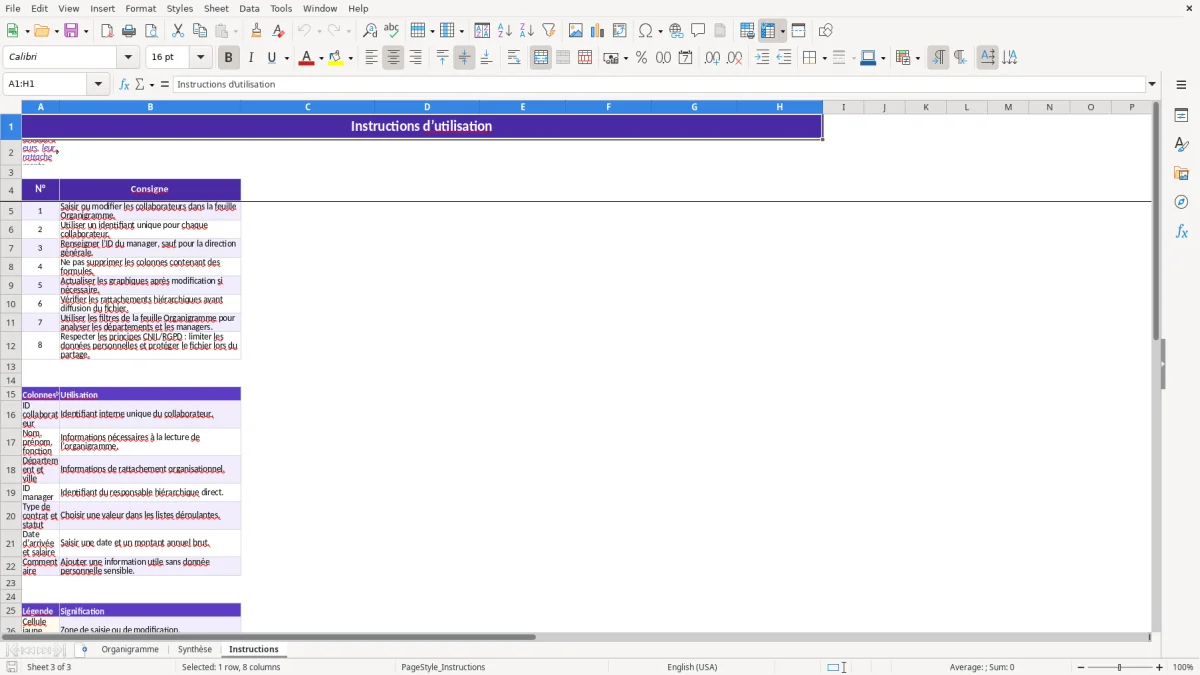Open the Gallery panel in sidebar
Viewport: 1200px width, 675px height.
pyautogui.click(x=1181, y=173)
